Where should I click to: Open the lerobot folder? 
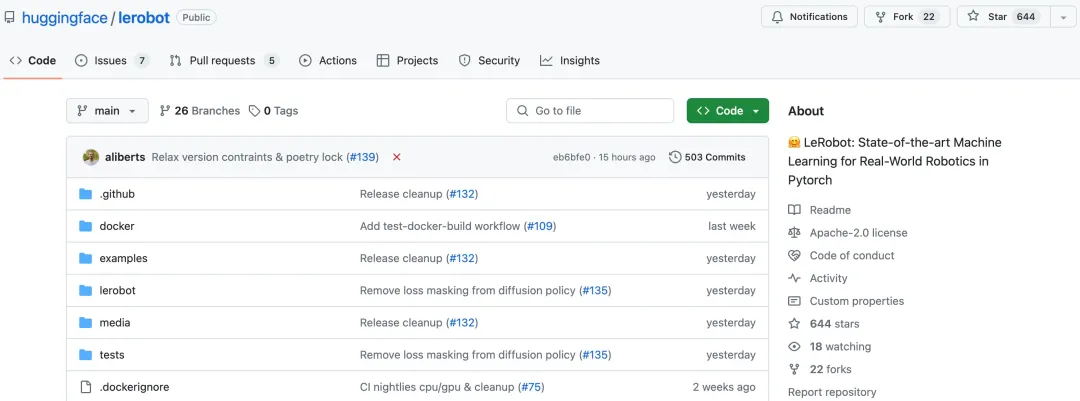click(118, 291)
